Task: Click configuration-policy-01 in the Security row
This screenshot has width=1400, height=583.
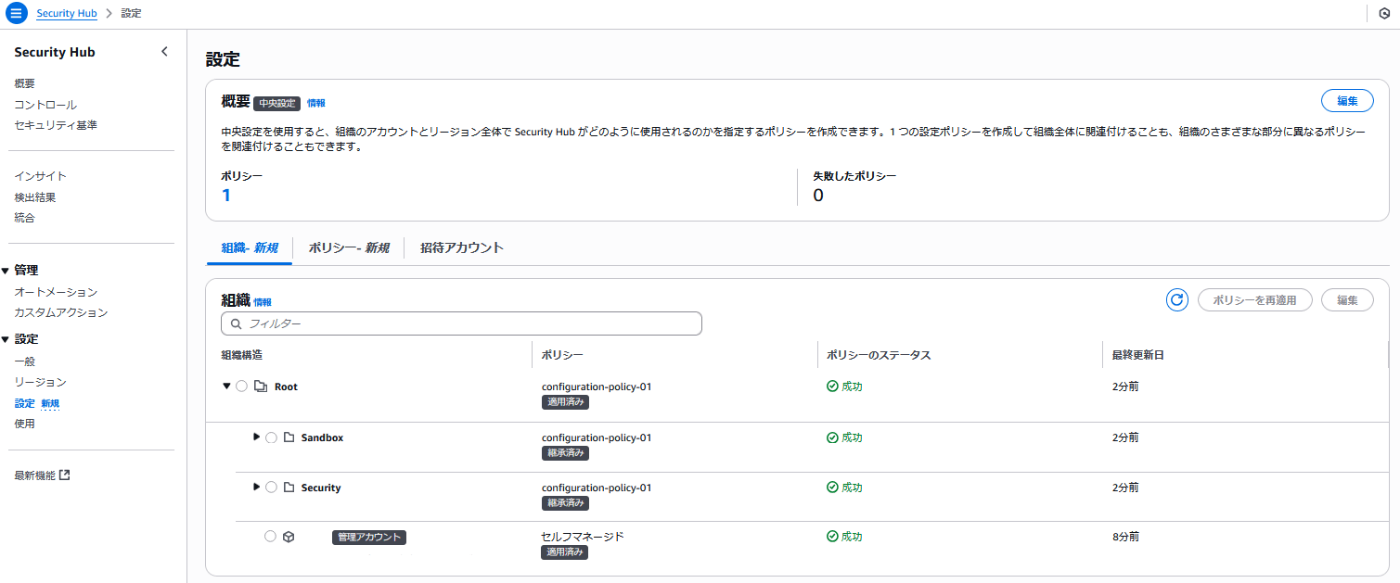Action: click(597, 488)
